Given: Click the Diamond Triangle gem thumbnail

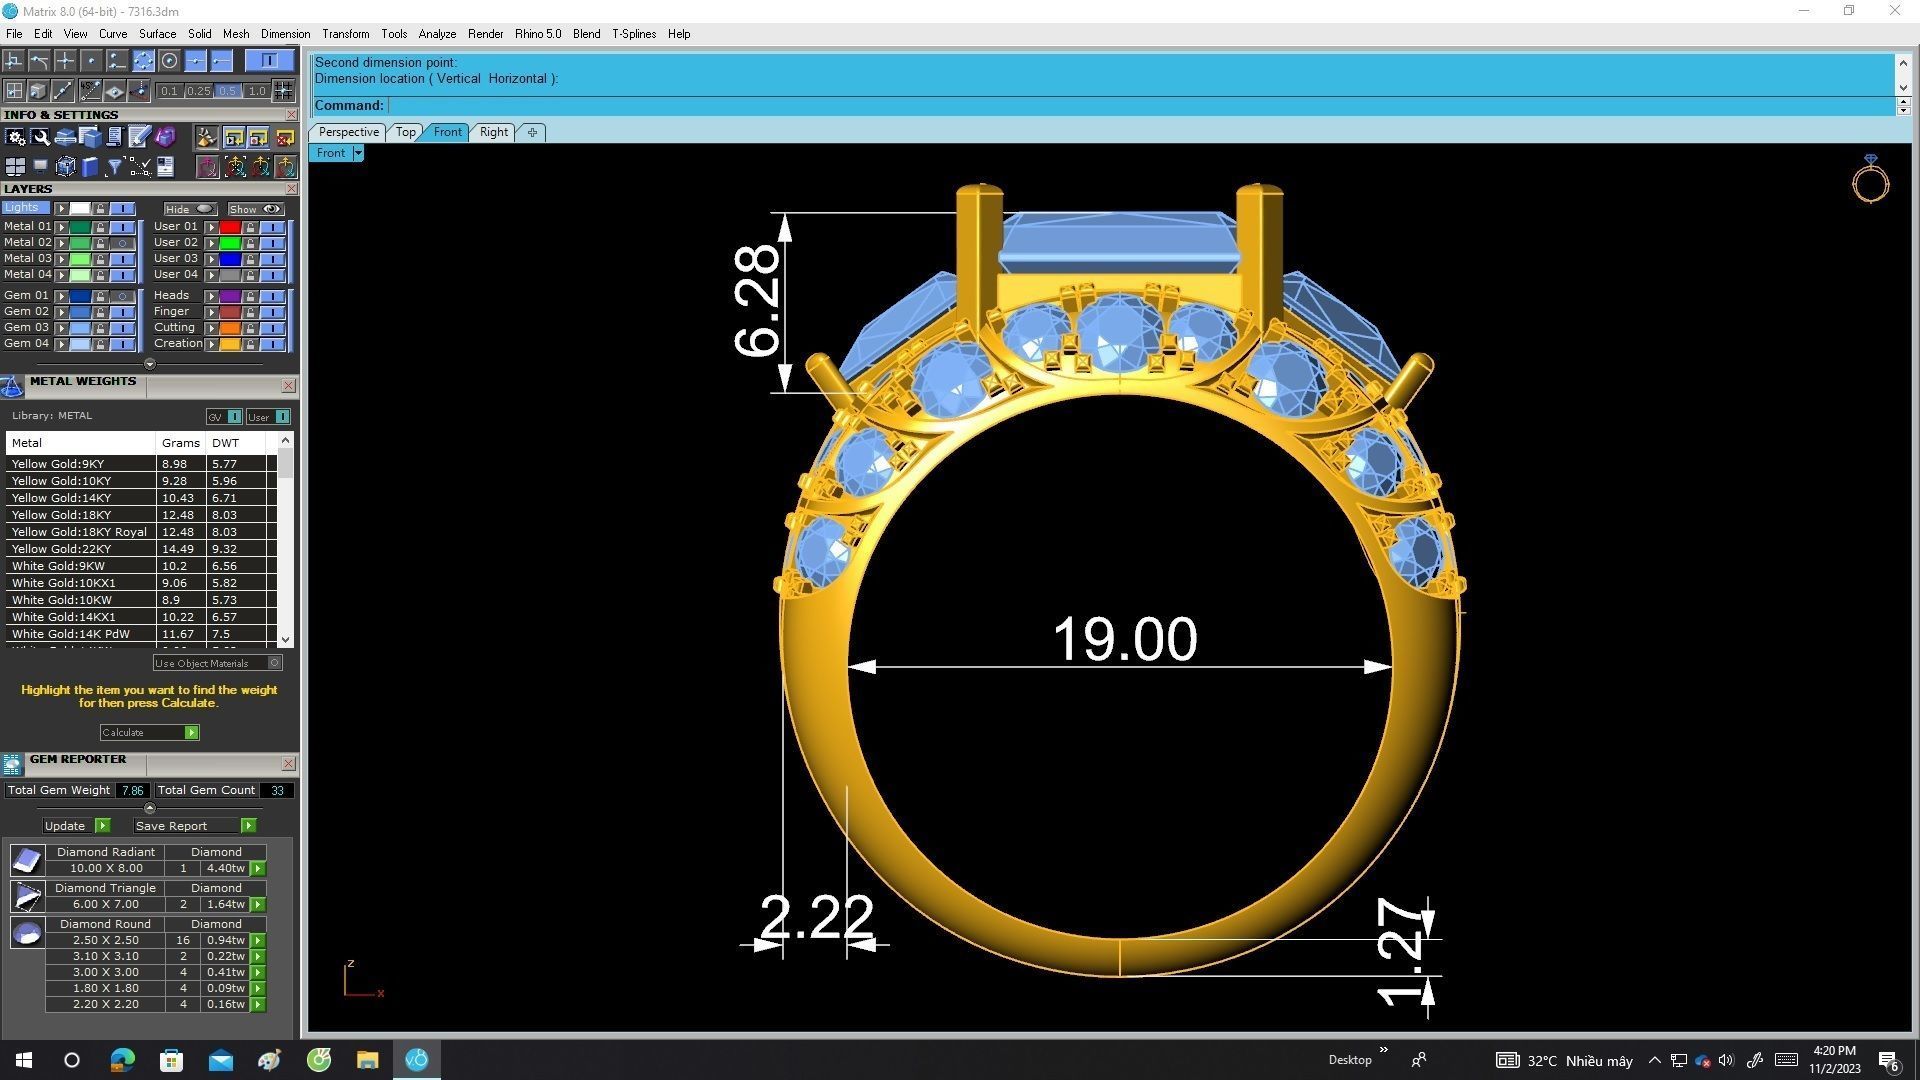Looking at the screenshot, I should pyautogui.click(x=27, y=896).
